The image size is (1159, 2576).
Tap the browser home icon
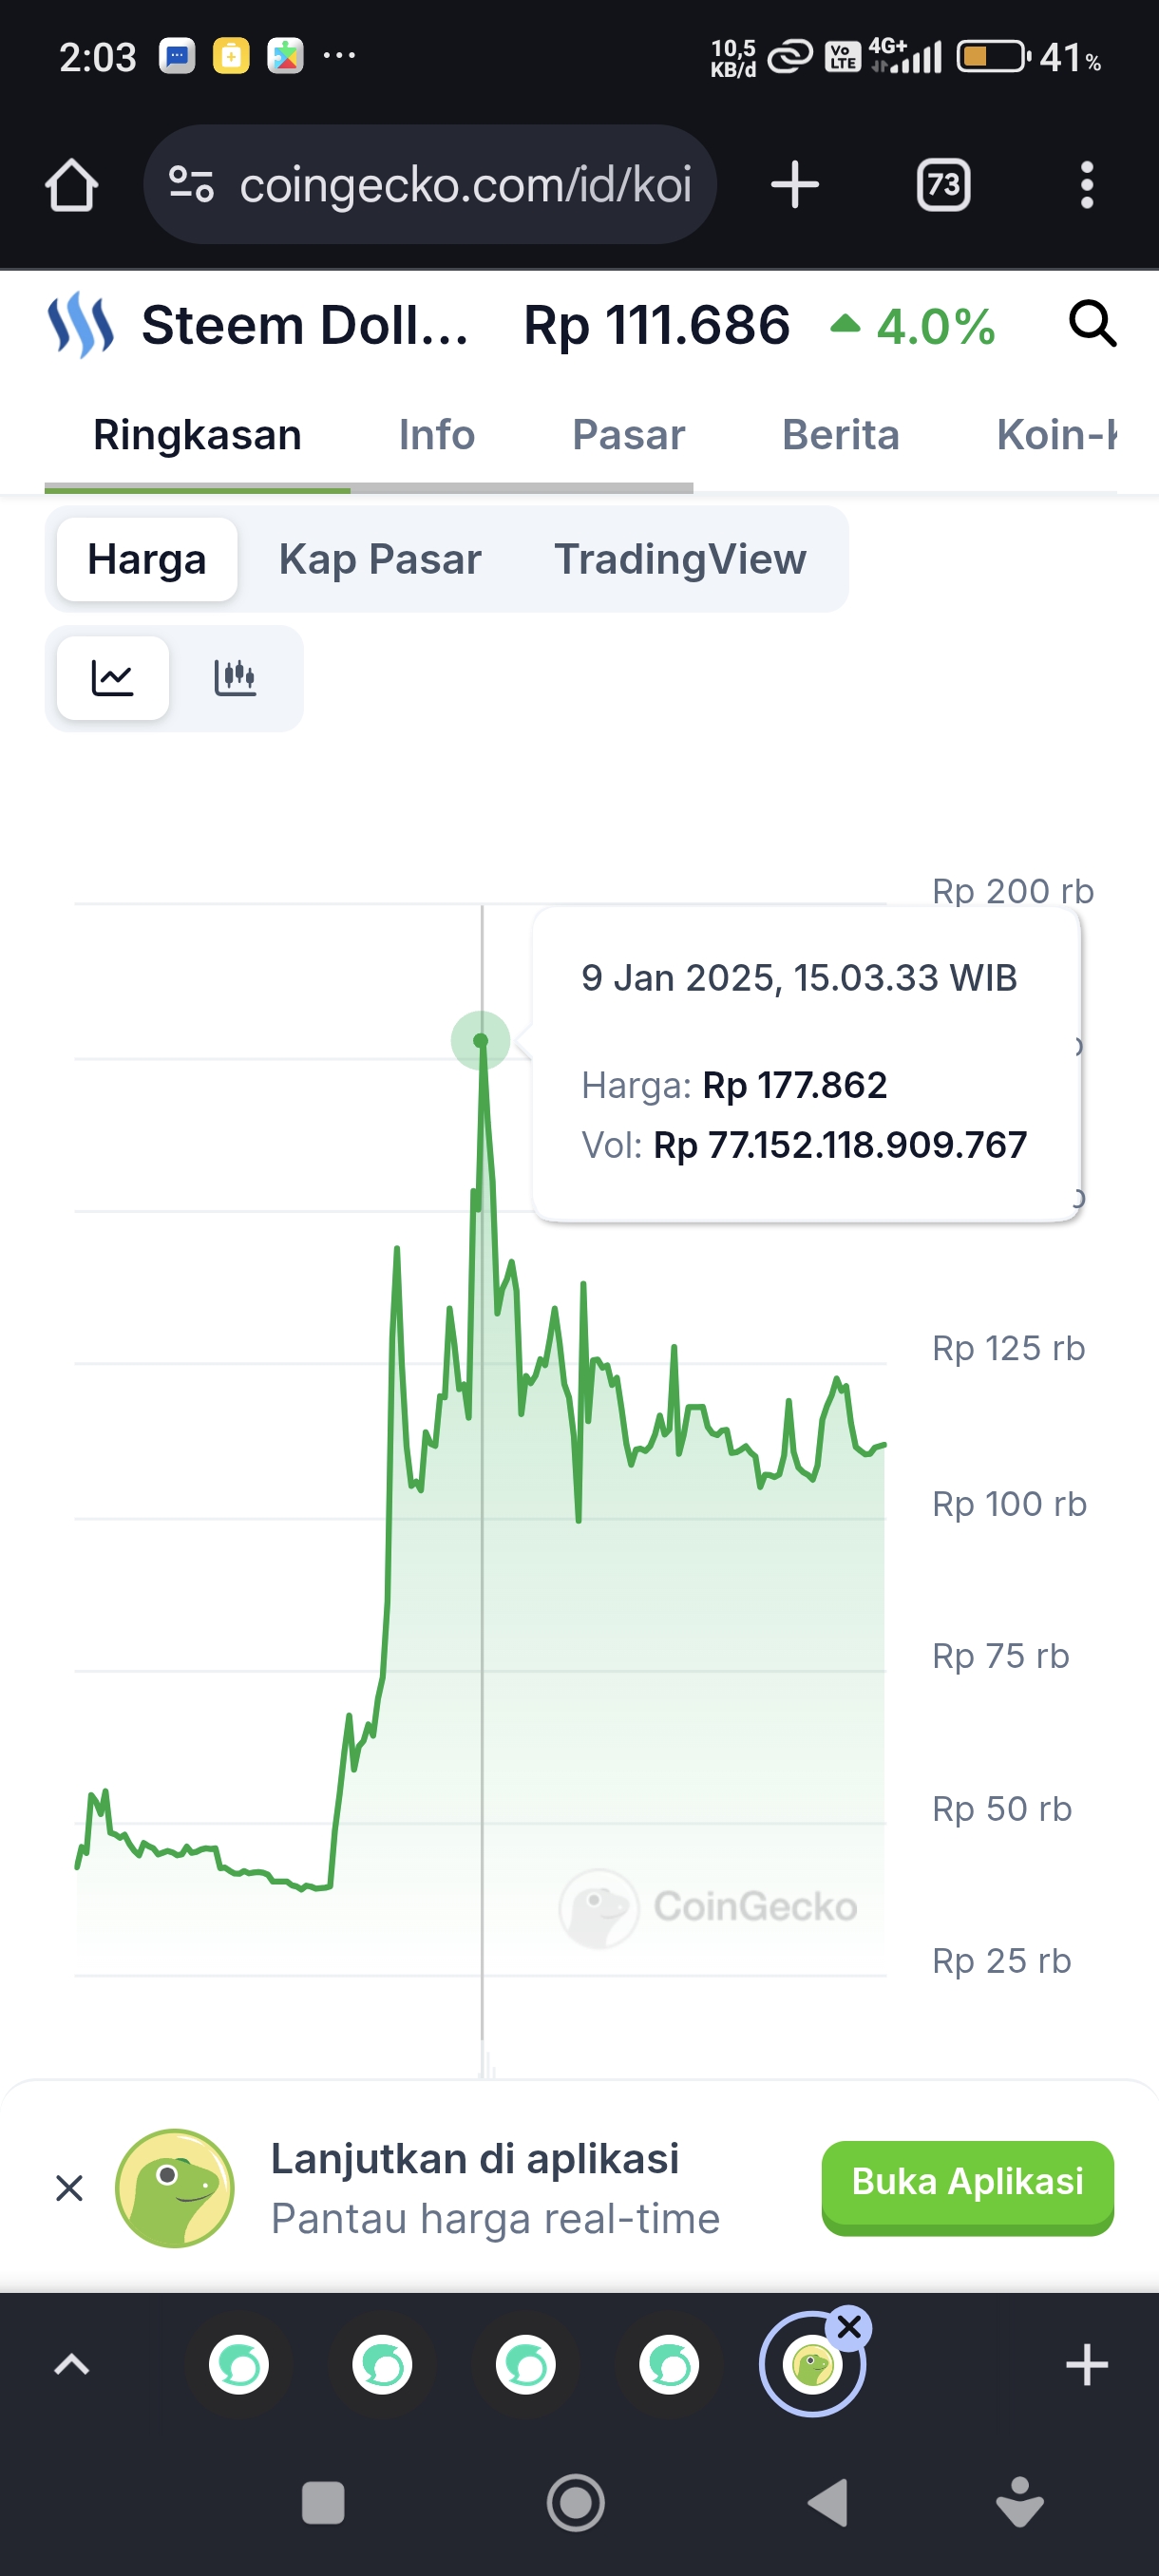(71, 185)
